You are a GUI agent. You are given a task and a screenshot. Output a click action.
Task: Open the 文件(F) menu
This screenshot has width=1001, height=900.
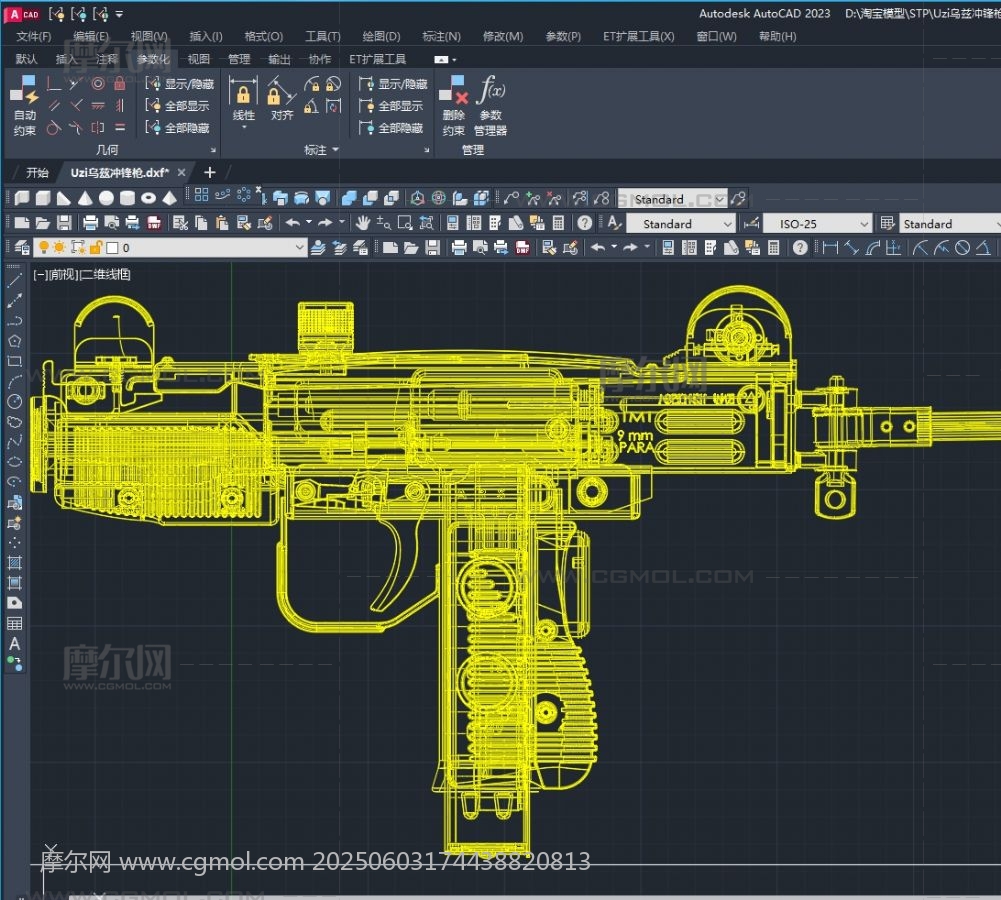pyautogui.click(x=34, y=36)
